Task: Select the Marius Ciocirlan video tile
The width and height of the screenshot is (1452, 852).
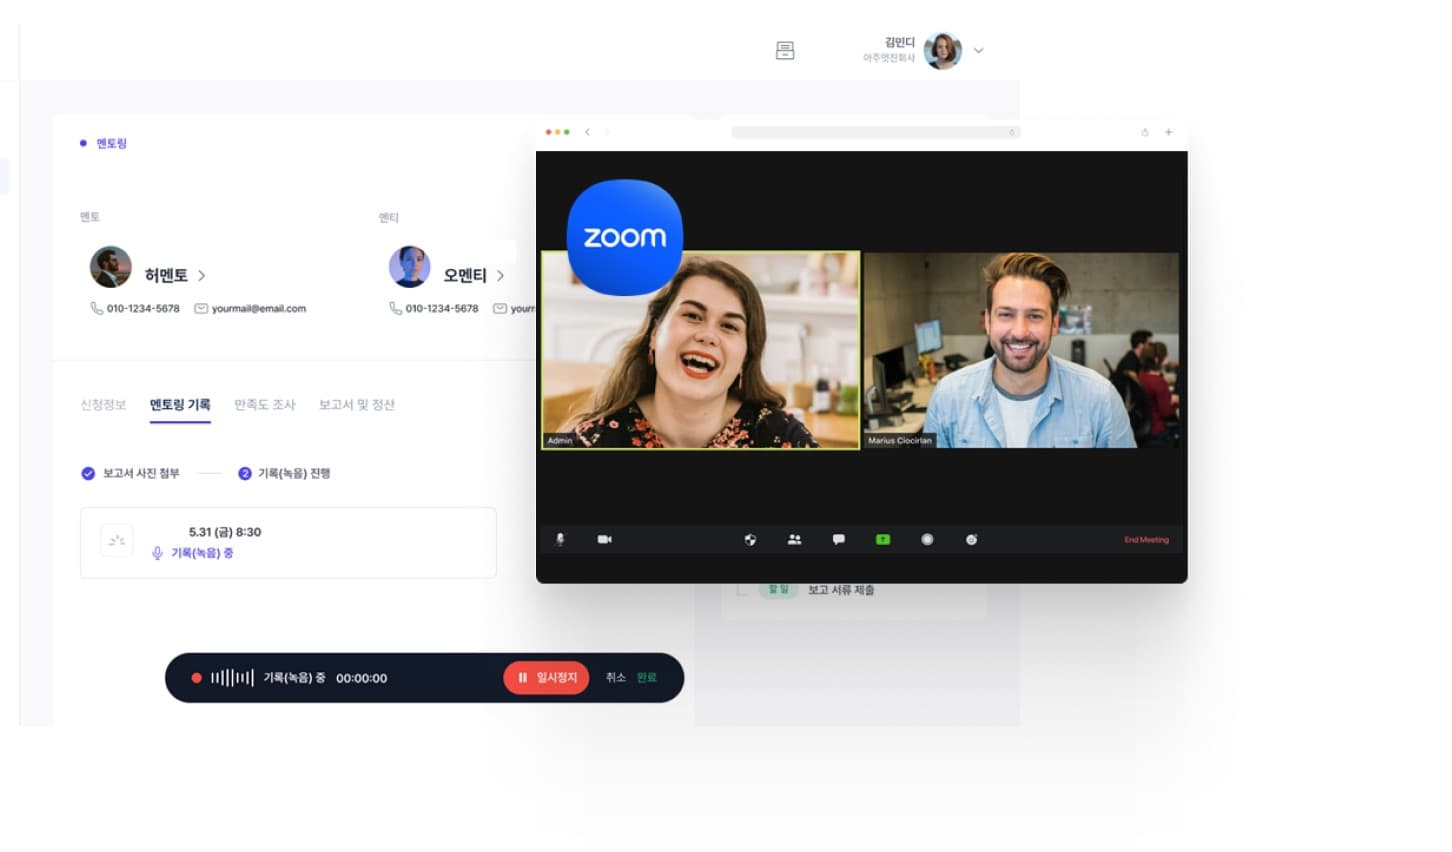Action: click(x=1021, y=350)
